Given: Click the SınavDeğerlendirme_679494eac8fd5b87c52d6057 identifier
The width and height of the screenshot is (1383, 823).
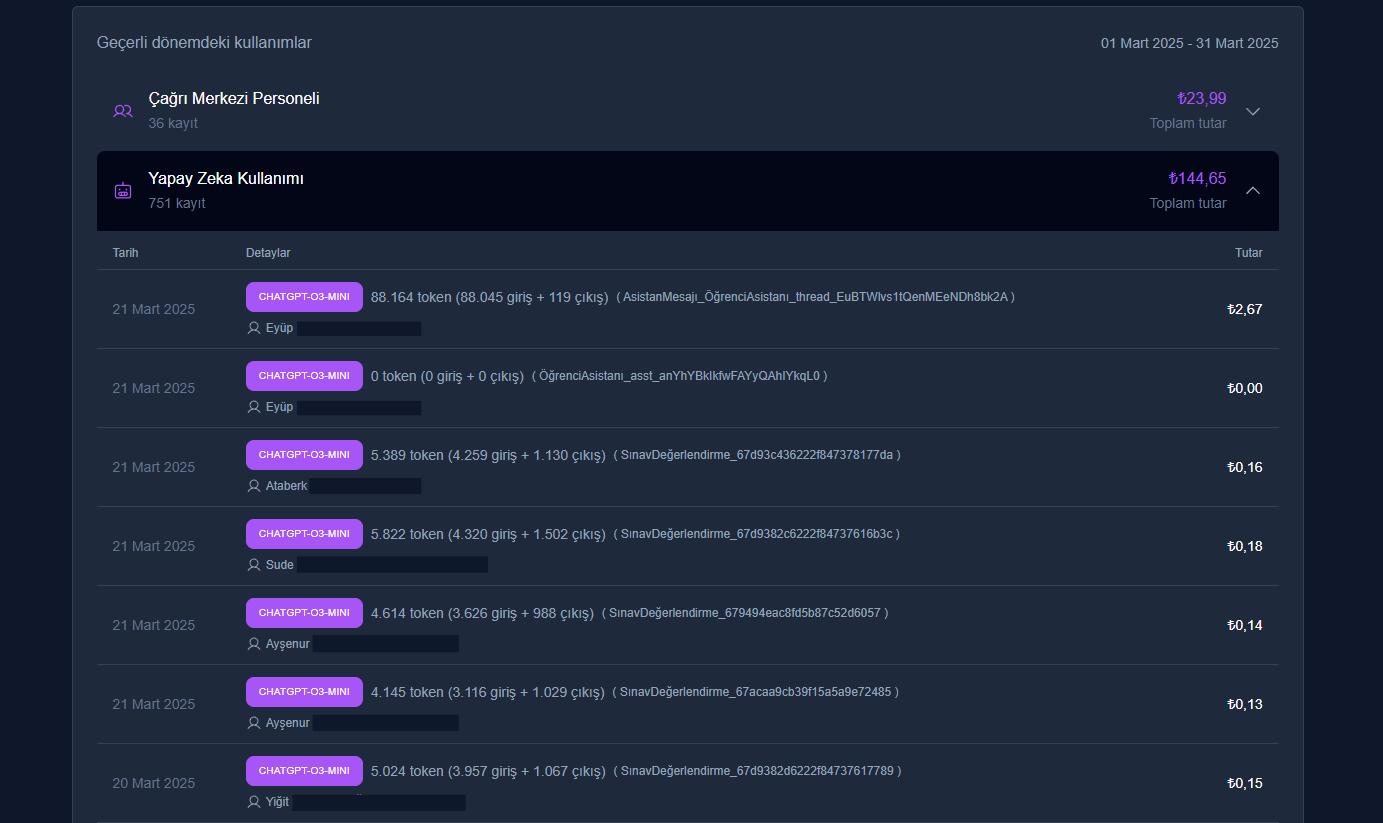Looking at the screenshot, I should [x=745, y=613].
